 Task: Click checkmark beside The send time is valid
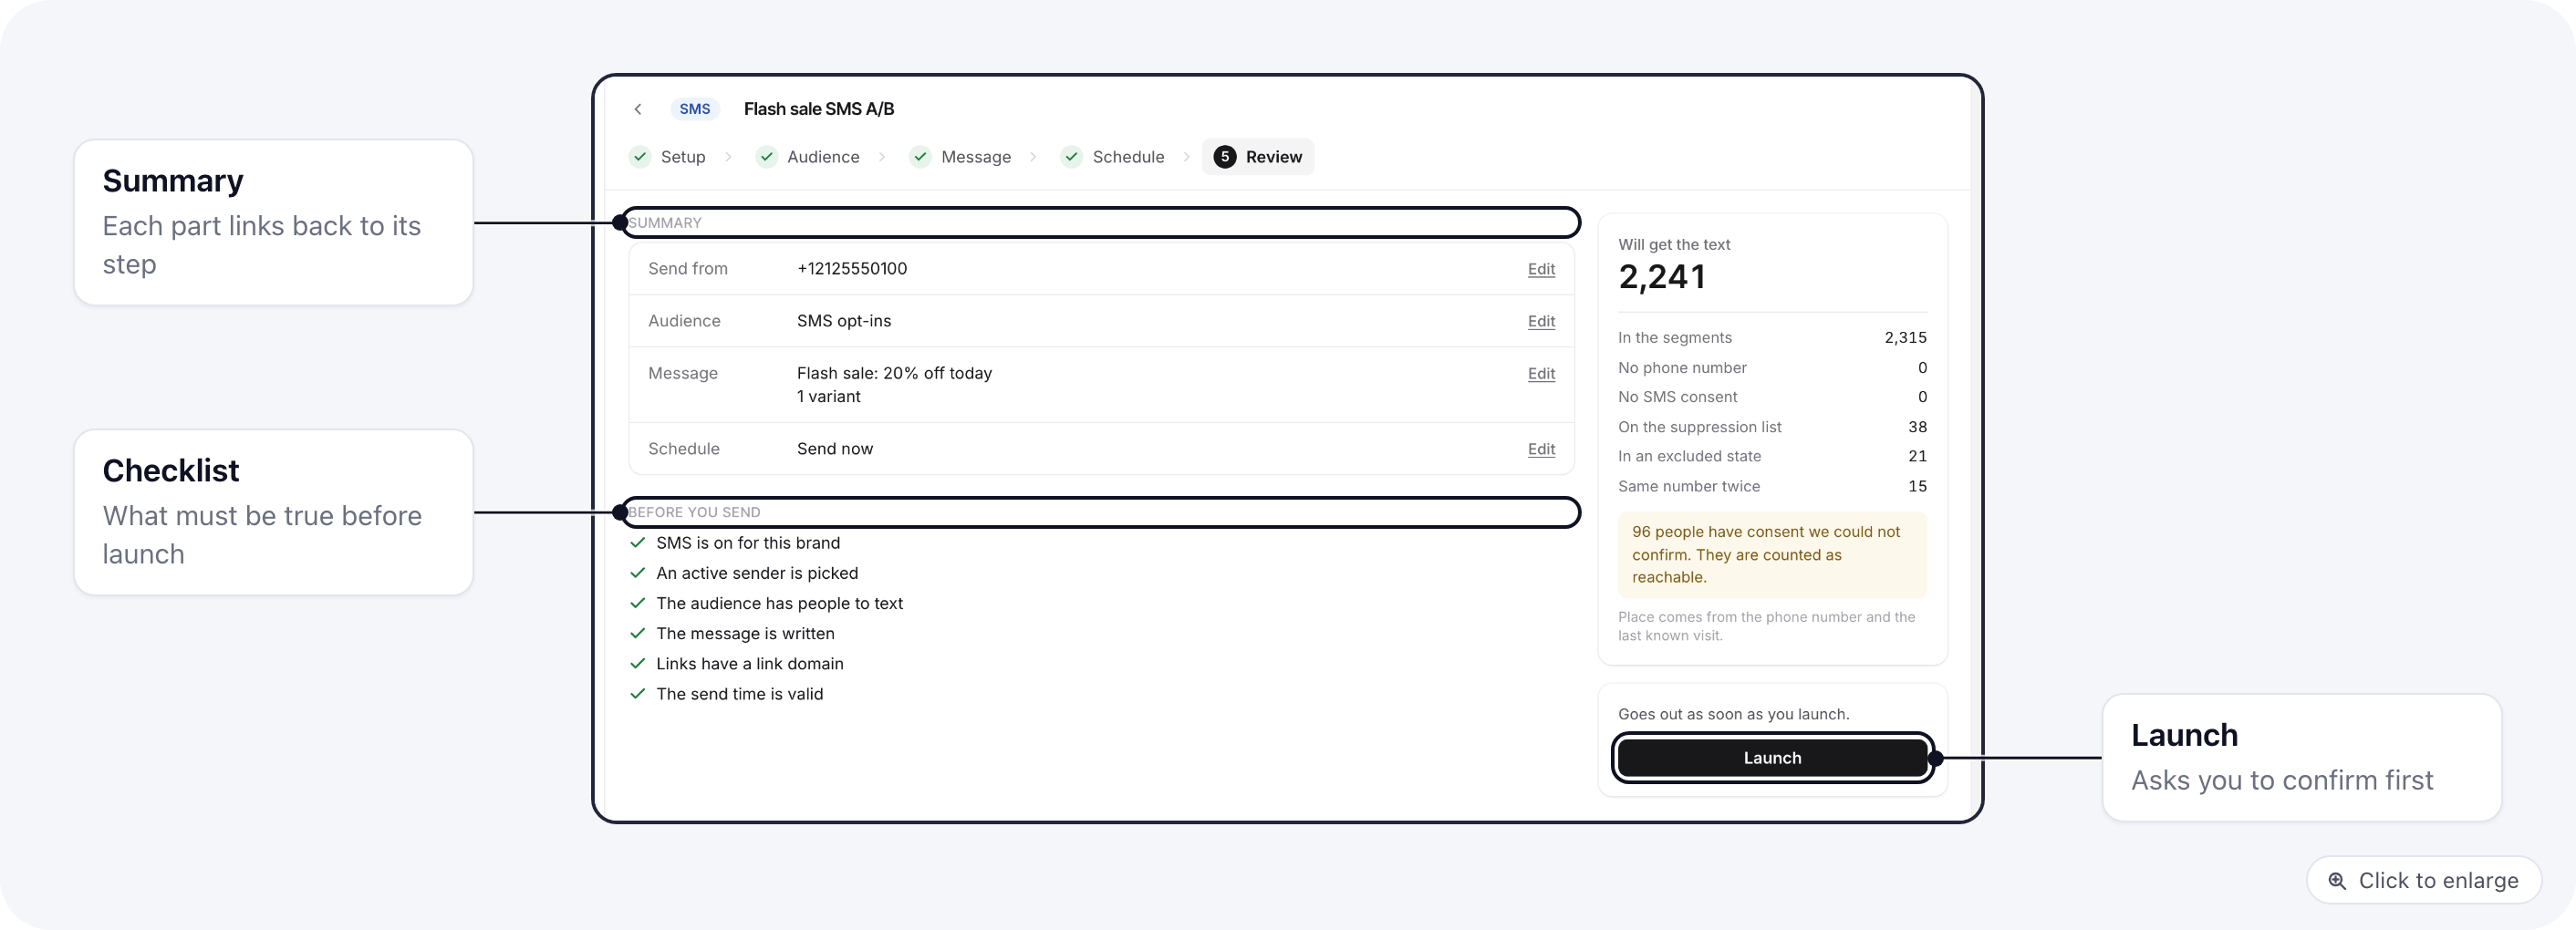click(637, 694)
